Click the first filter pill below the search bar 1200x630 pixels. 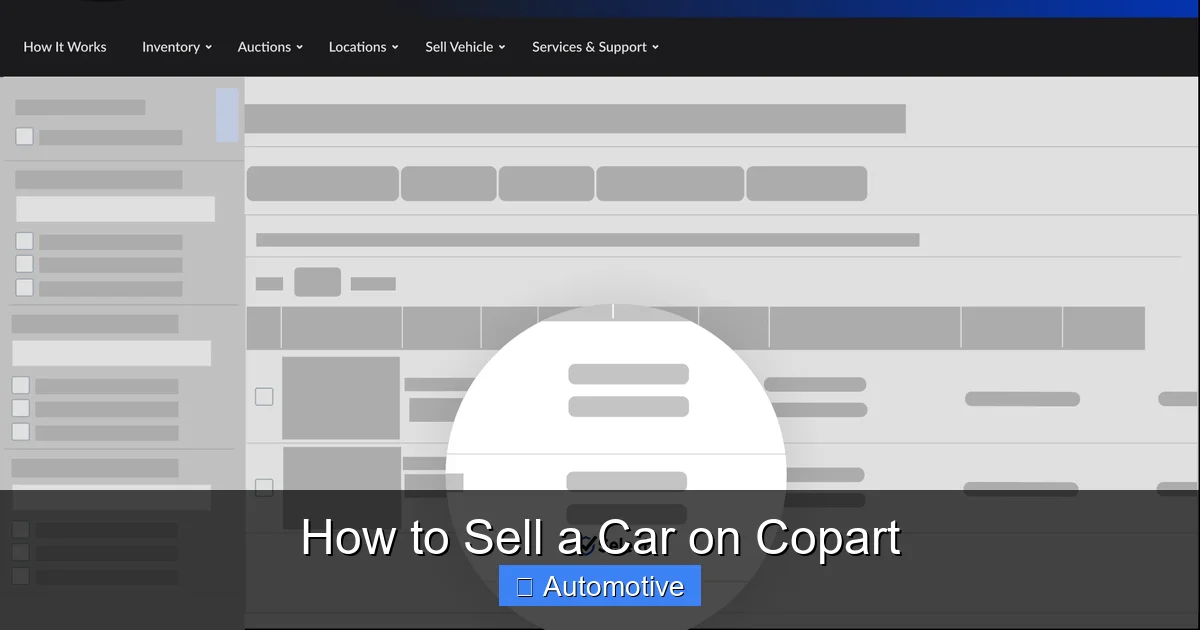pos(322,183)
